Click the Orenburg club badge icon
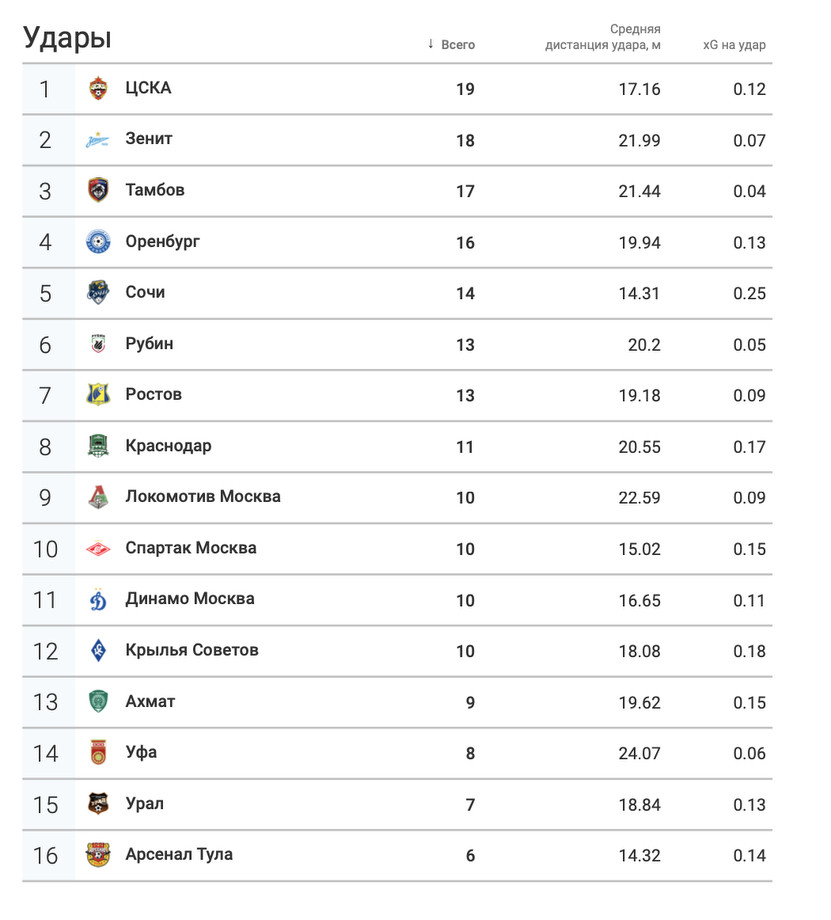 point(98,242)
